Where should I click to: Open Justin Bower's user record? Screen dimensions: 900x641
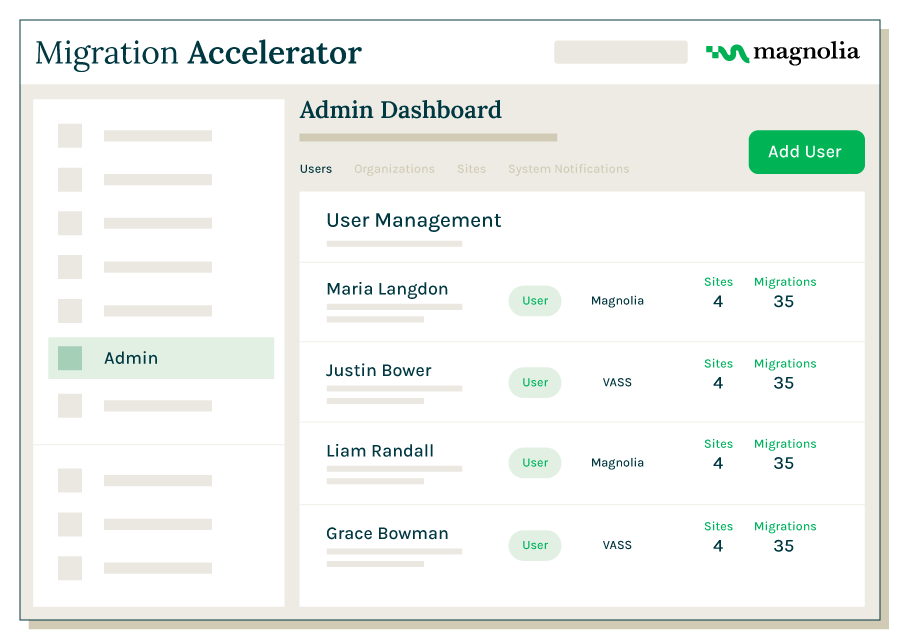pos(379,370)
